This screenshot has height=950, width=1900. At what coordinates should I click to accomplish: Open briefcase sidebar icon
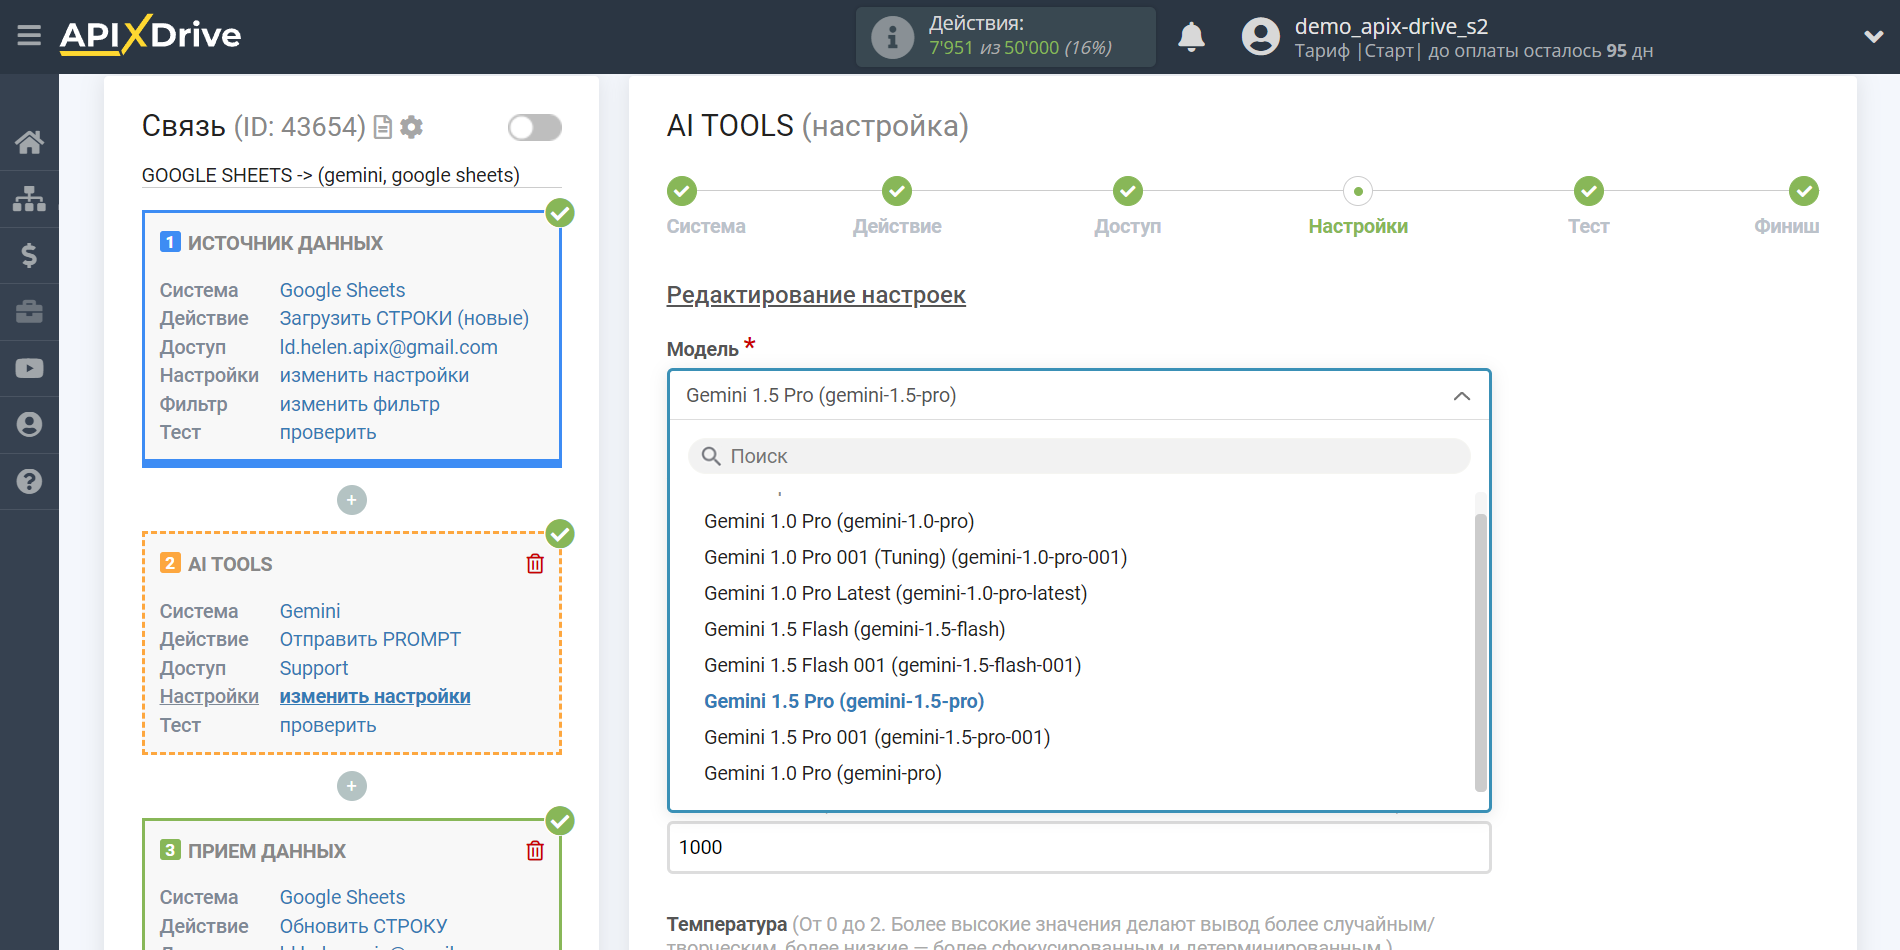tap(29, 312)
